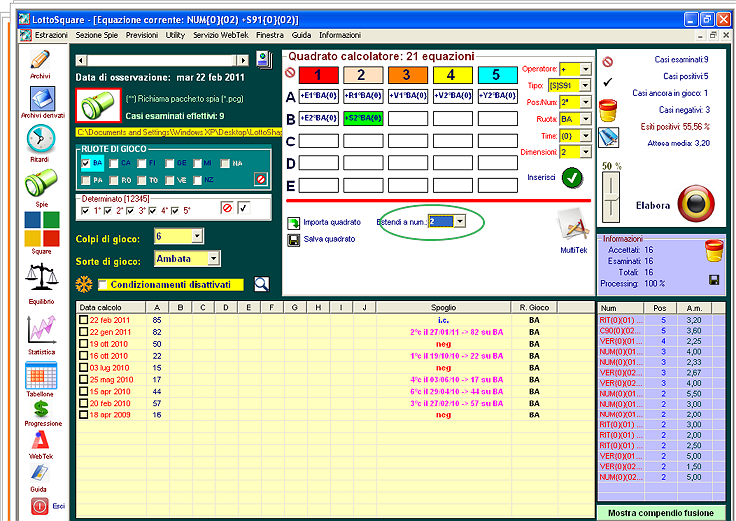This screenshot has width=736, height=521.
Task: Click Richiama pacchetto spia flashlight button
Action: (x=98, y=106)
